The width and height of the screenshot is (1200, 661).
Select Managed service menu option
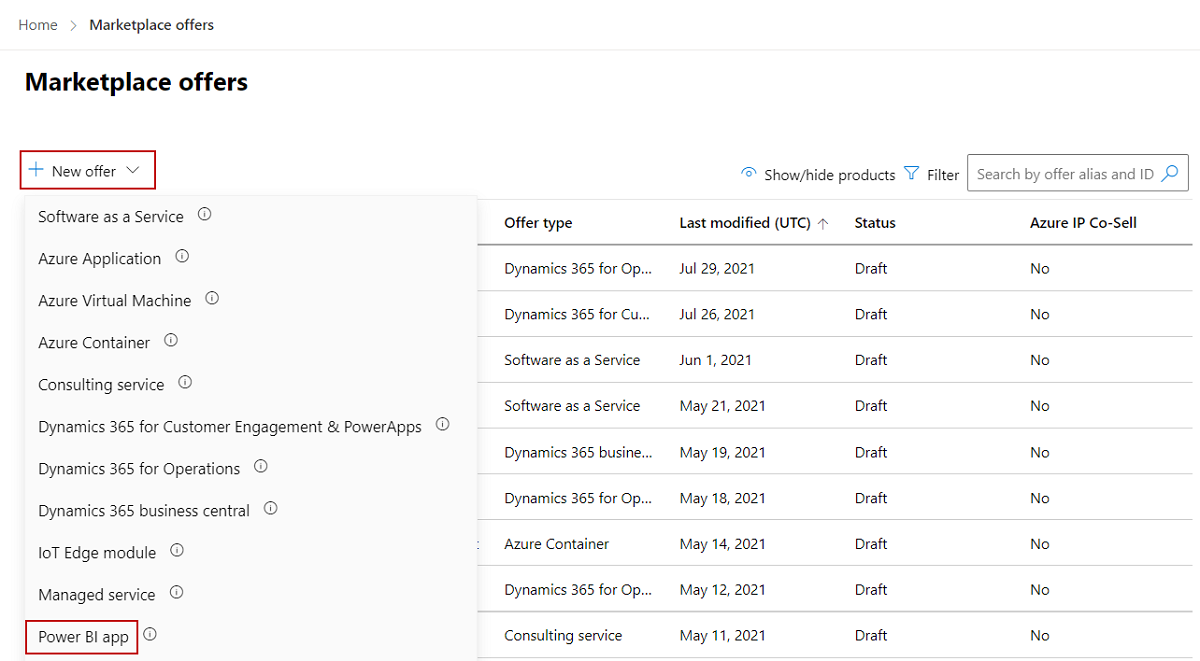click(x=97, y=594)
